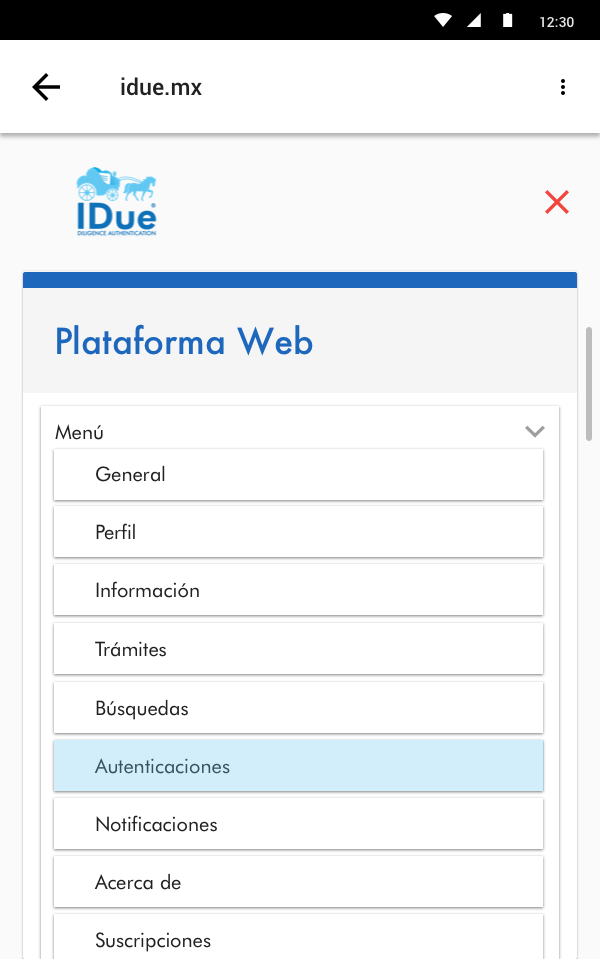Close the menu with the red X
600x959 pixels.
(x=557, y=202)
